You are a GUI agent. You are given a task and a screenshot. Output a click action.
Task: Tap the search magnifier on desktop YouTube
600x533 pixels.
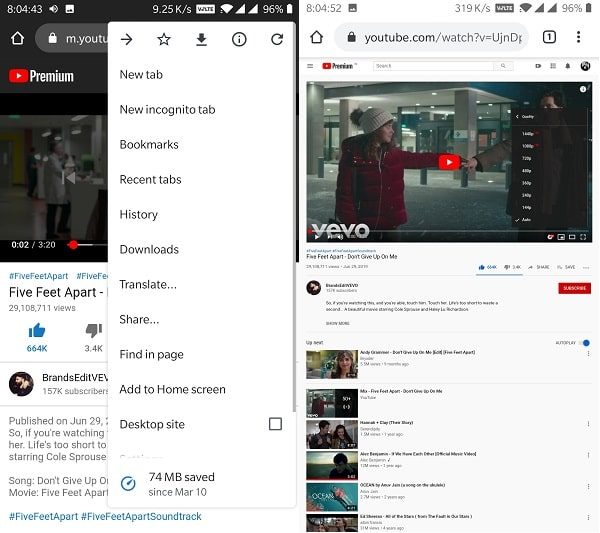pos(503,66)
